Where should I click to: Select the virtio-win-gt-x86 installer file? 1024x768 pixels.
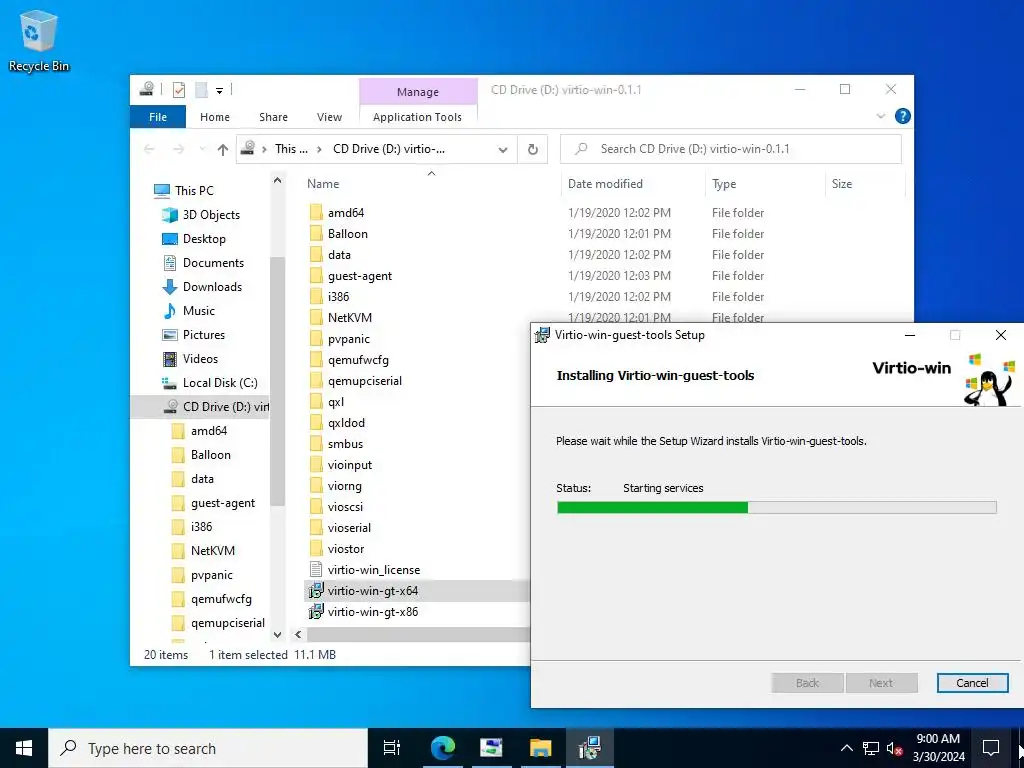(372, 612)
